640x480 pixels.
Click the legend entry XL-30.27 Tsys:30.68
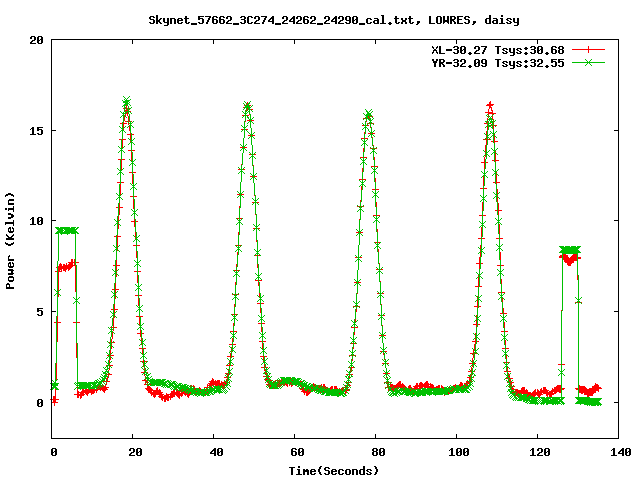498,50
